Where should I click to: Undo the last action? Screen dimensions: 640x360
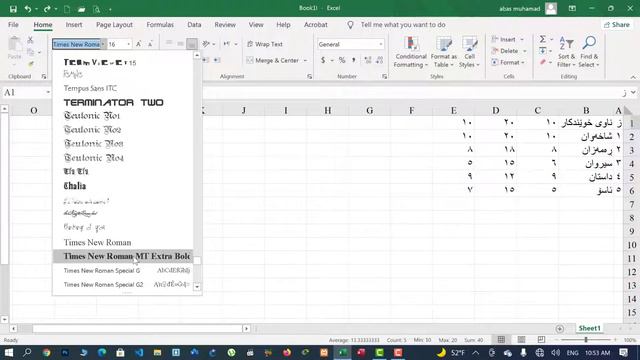pos(28,9)
